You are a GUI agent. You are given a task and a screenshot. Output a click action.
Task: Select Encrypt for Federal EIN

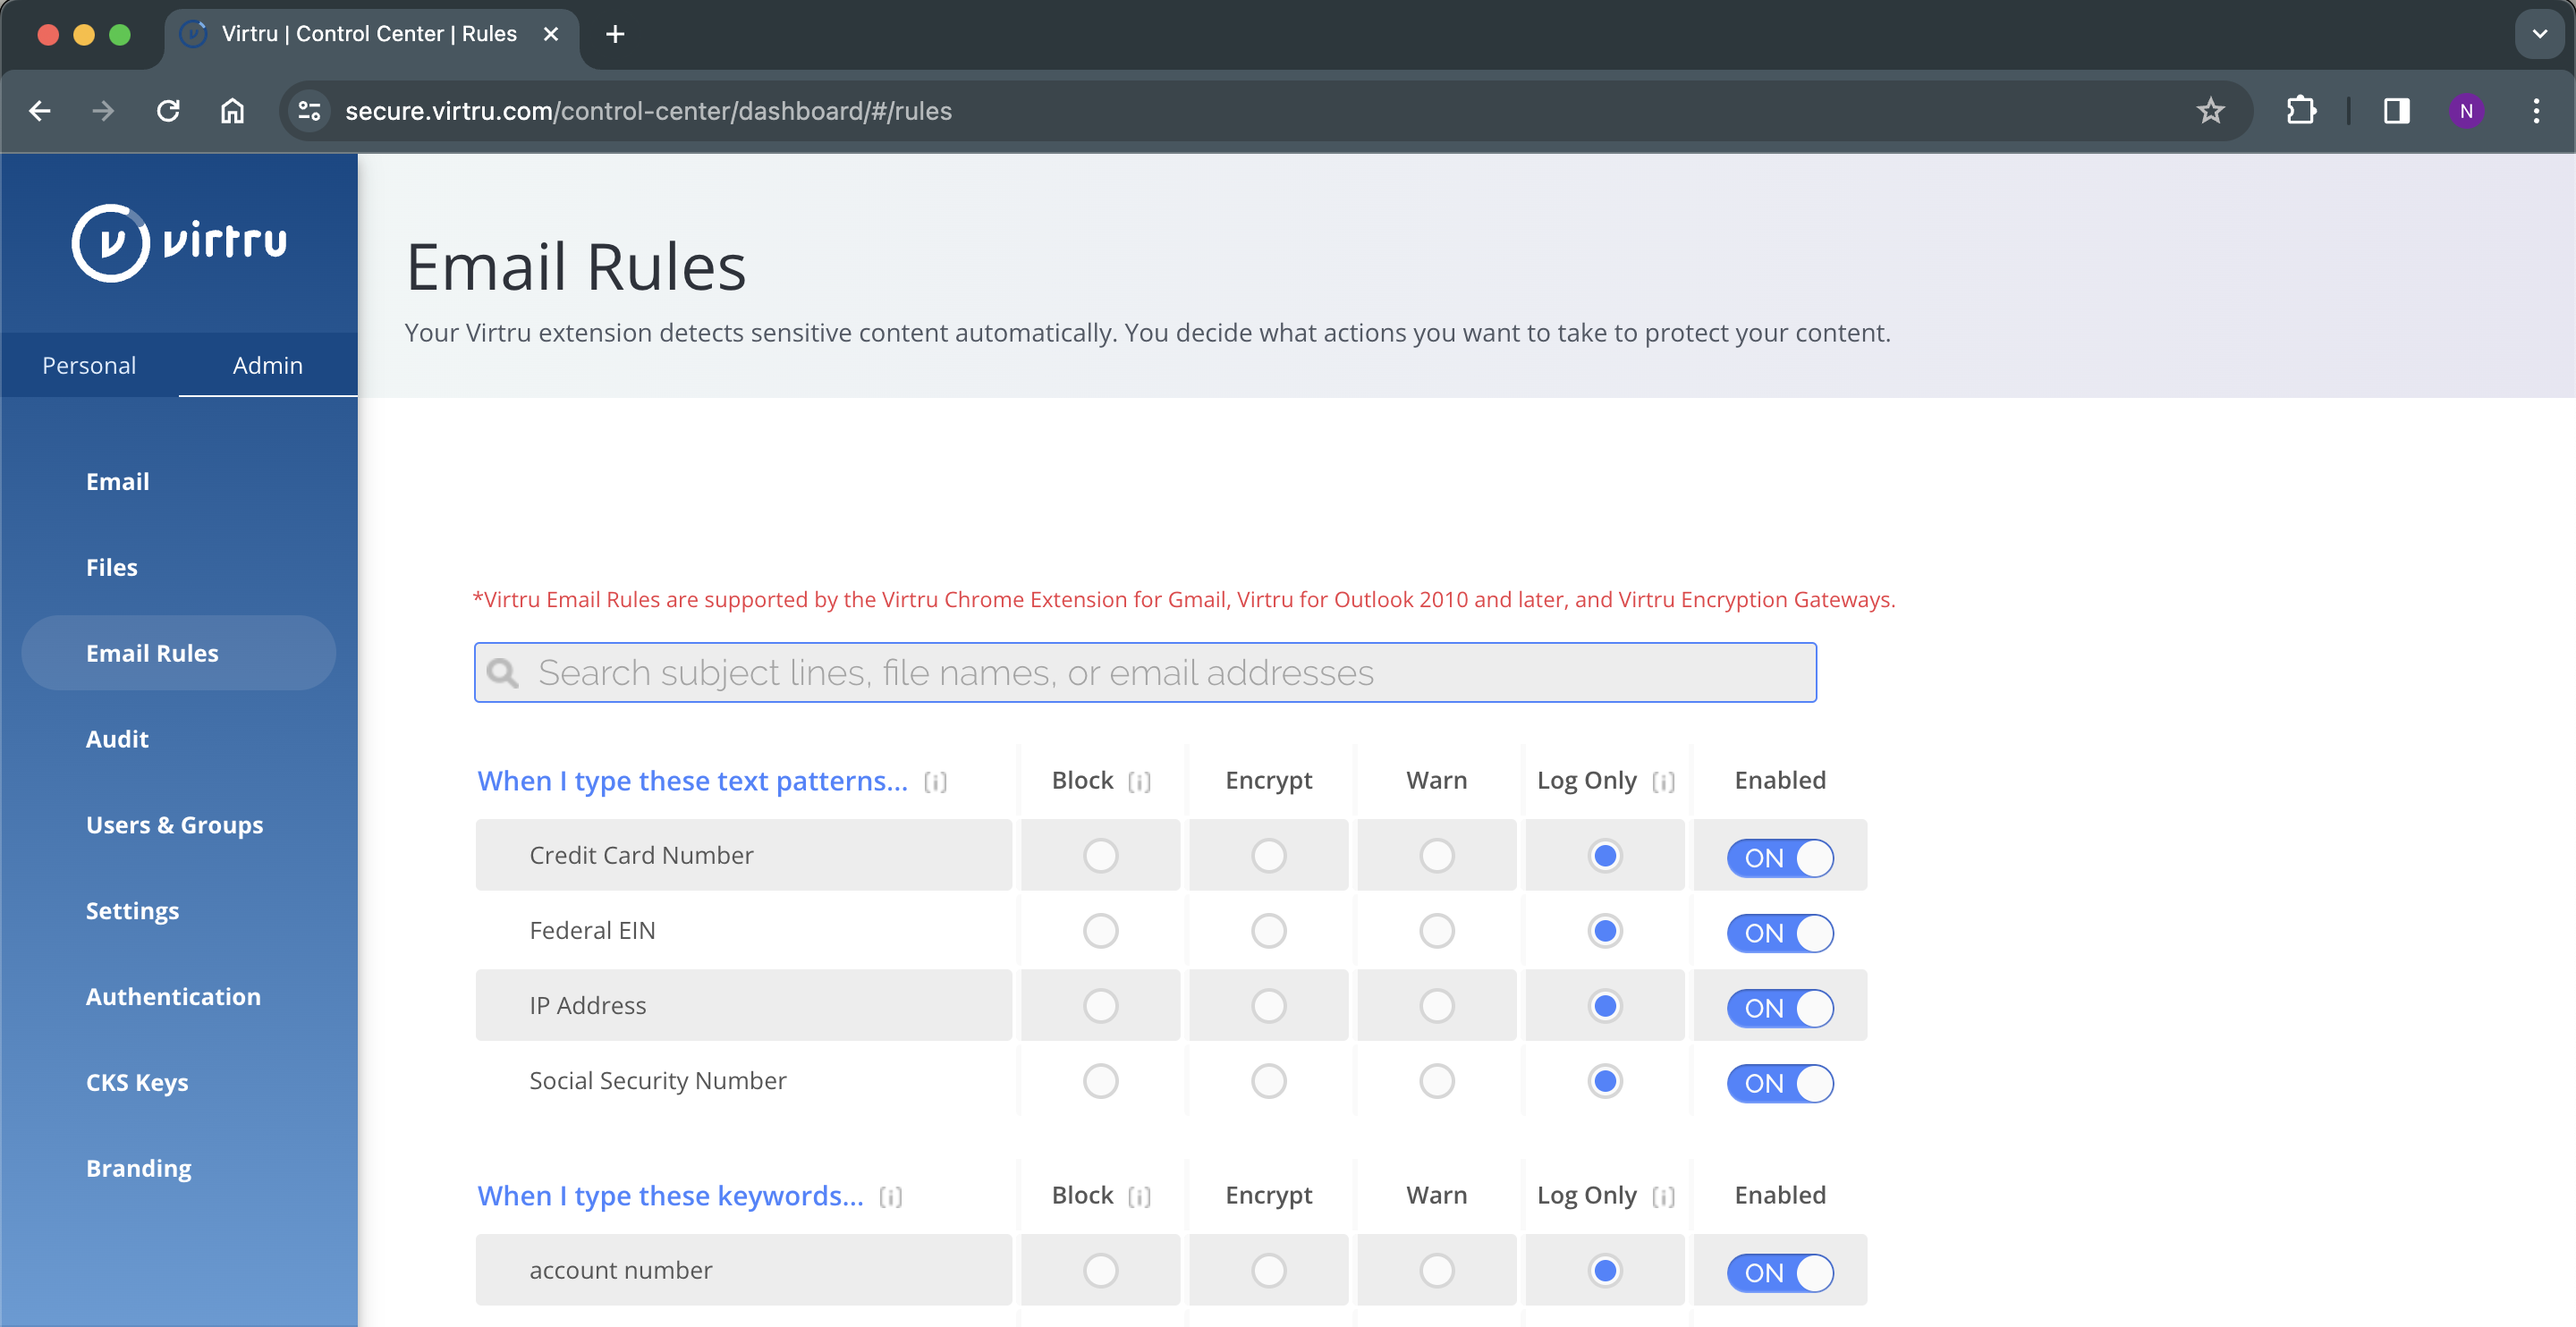pyautogui.click(x=1268, y=931)
